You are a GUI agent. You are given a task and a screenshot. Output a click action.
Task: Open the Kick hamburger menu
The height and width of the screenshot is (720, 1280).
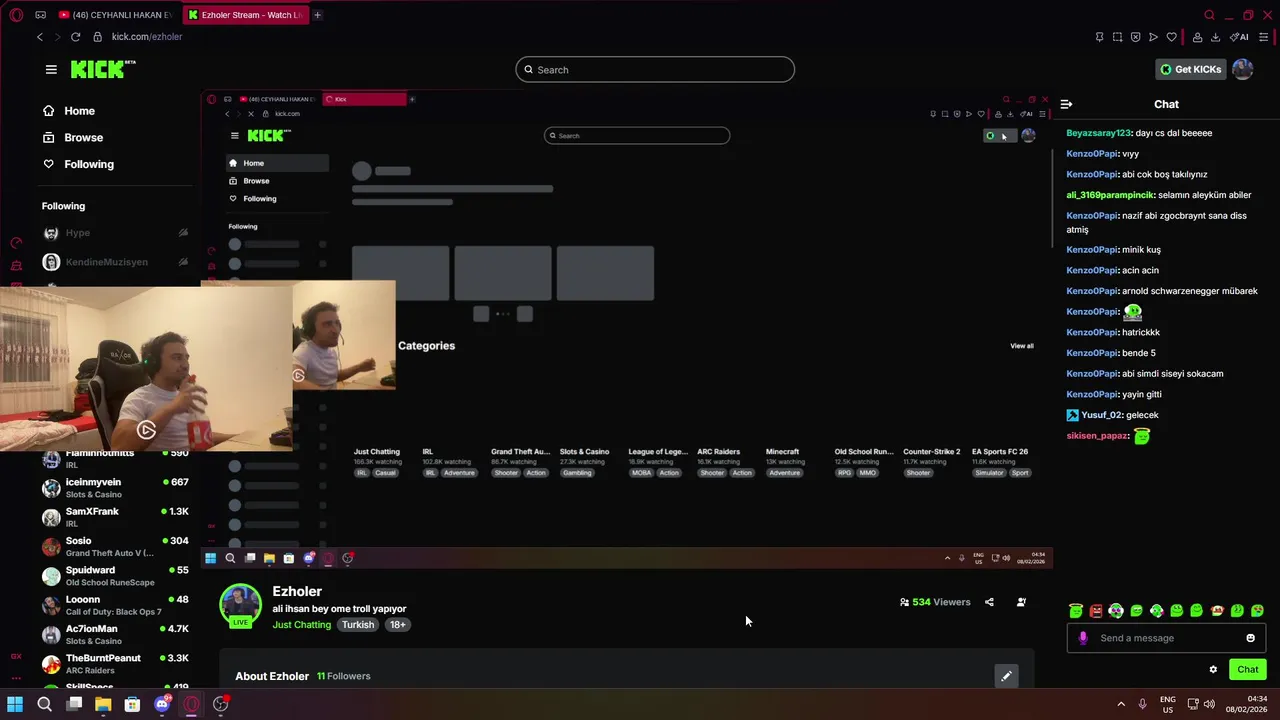click(x=51, y=69)
